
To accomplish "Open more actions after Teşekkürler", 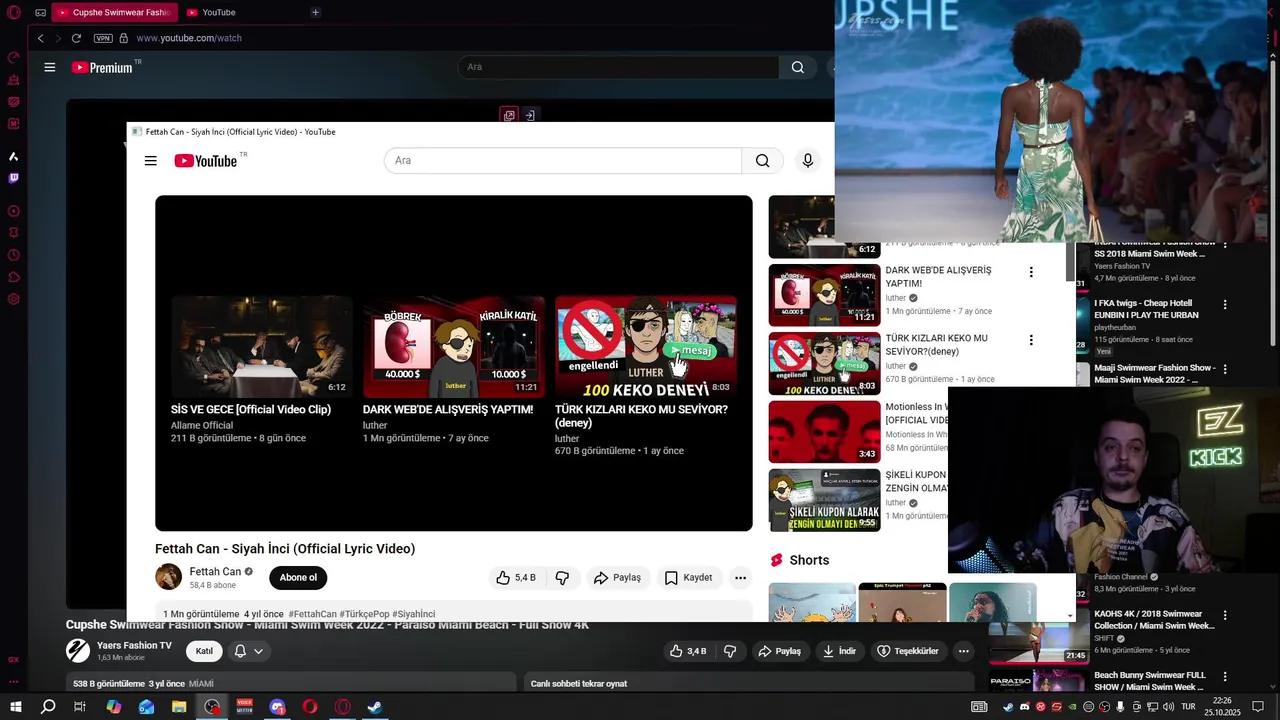I will (963, 651).
